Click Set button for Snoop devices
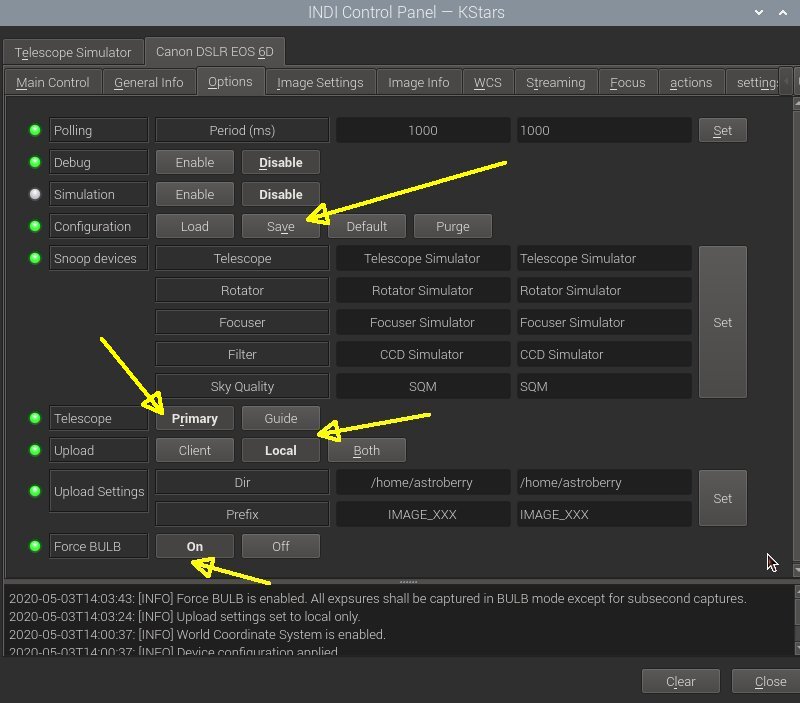 pyautogui.click(x=722, y=322)
